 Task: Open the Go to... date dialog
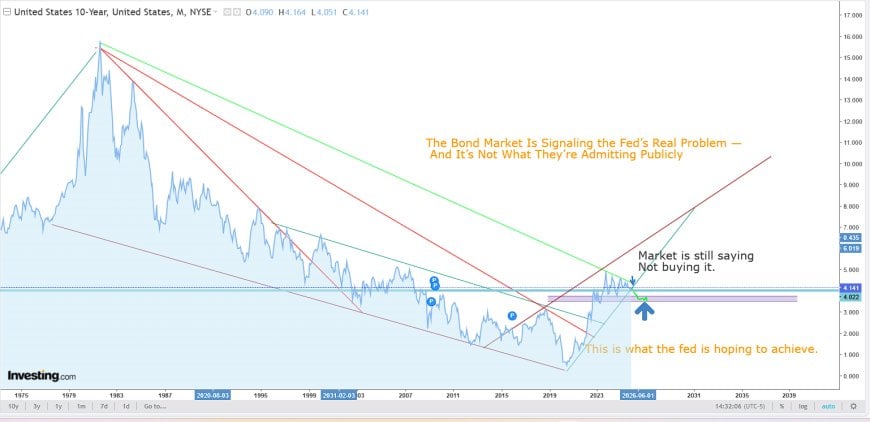click(x=155, y=406)
